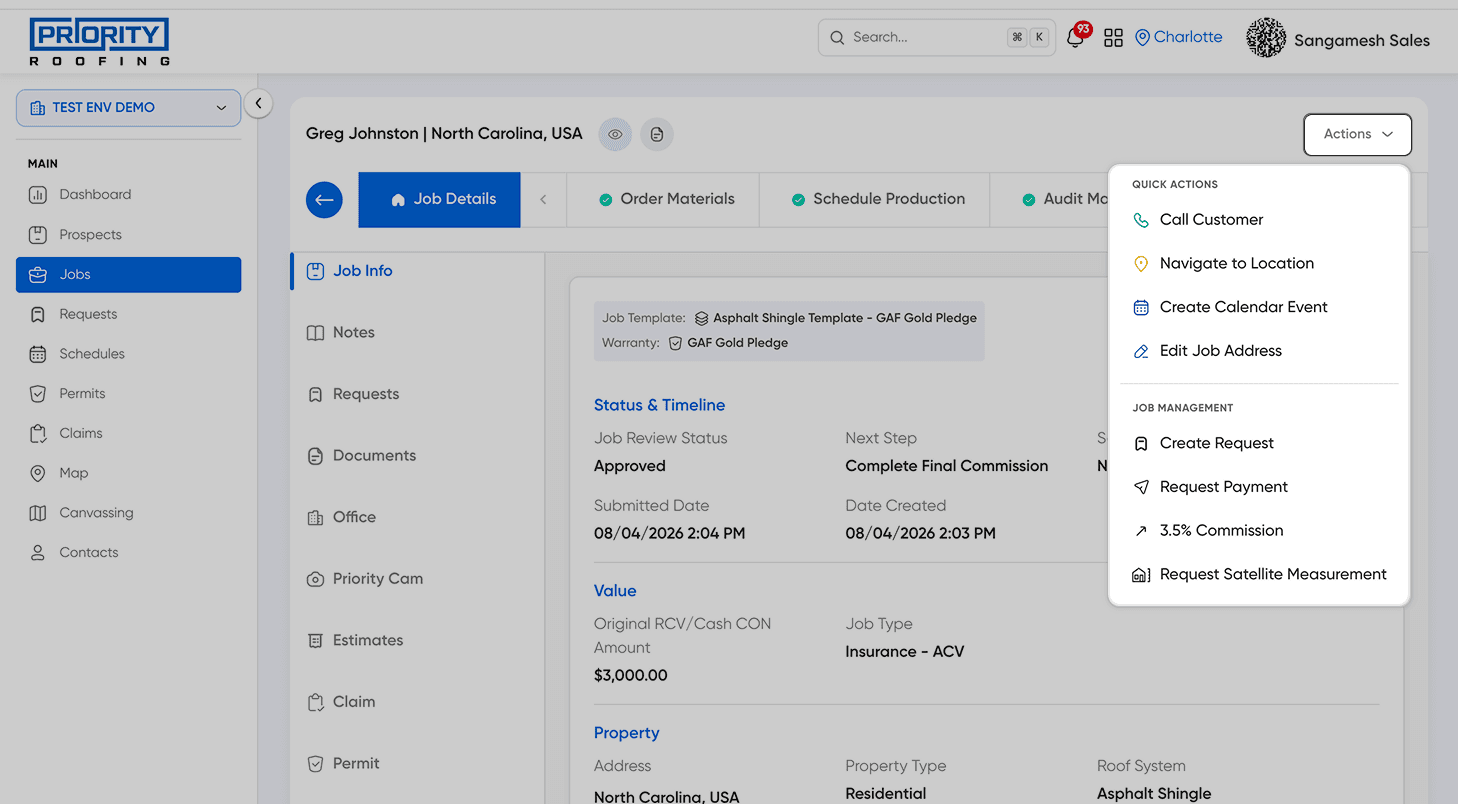Toggle the eye visibility icon beside Greg Johnston
The height and width of the screenshot is (804, 1458).
(x=615, y=134)
